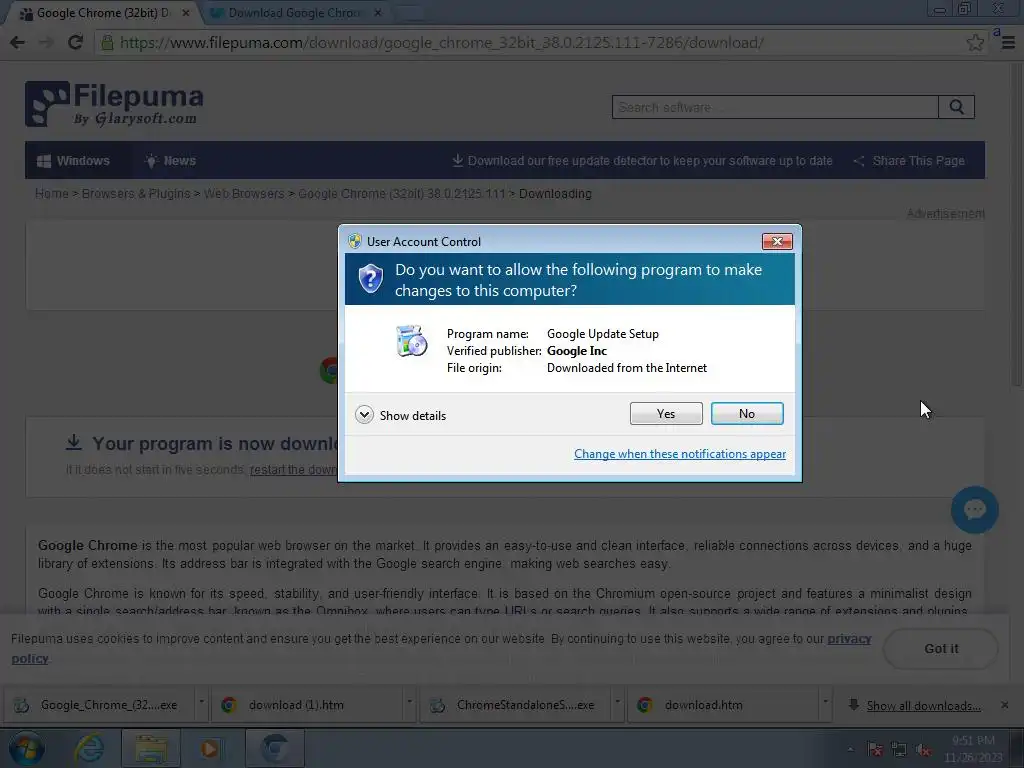Close the downloads bar

[1004, 705]
